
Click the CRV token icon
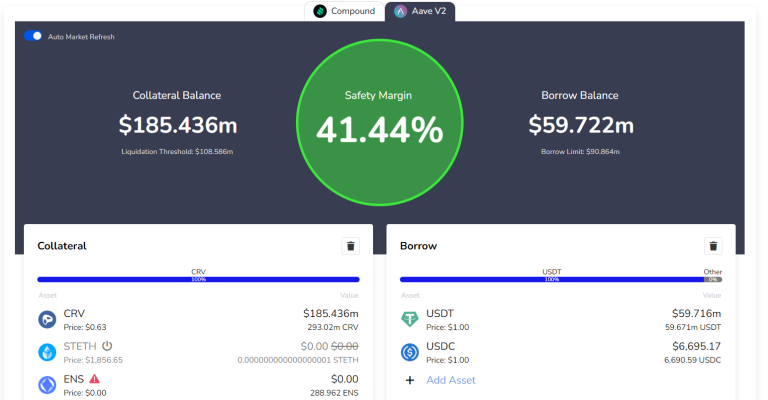tap(48, 320)
